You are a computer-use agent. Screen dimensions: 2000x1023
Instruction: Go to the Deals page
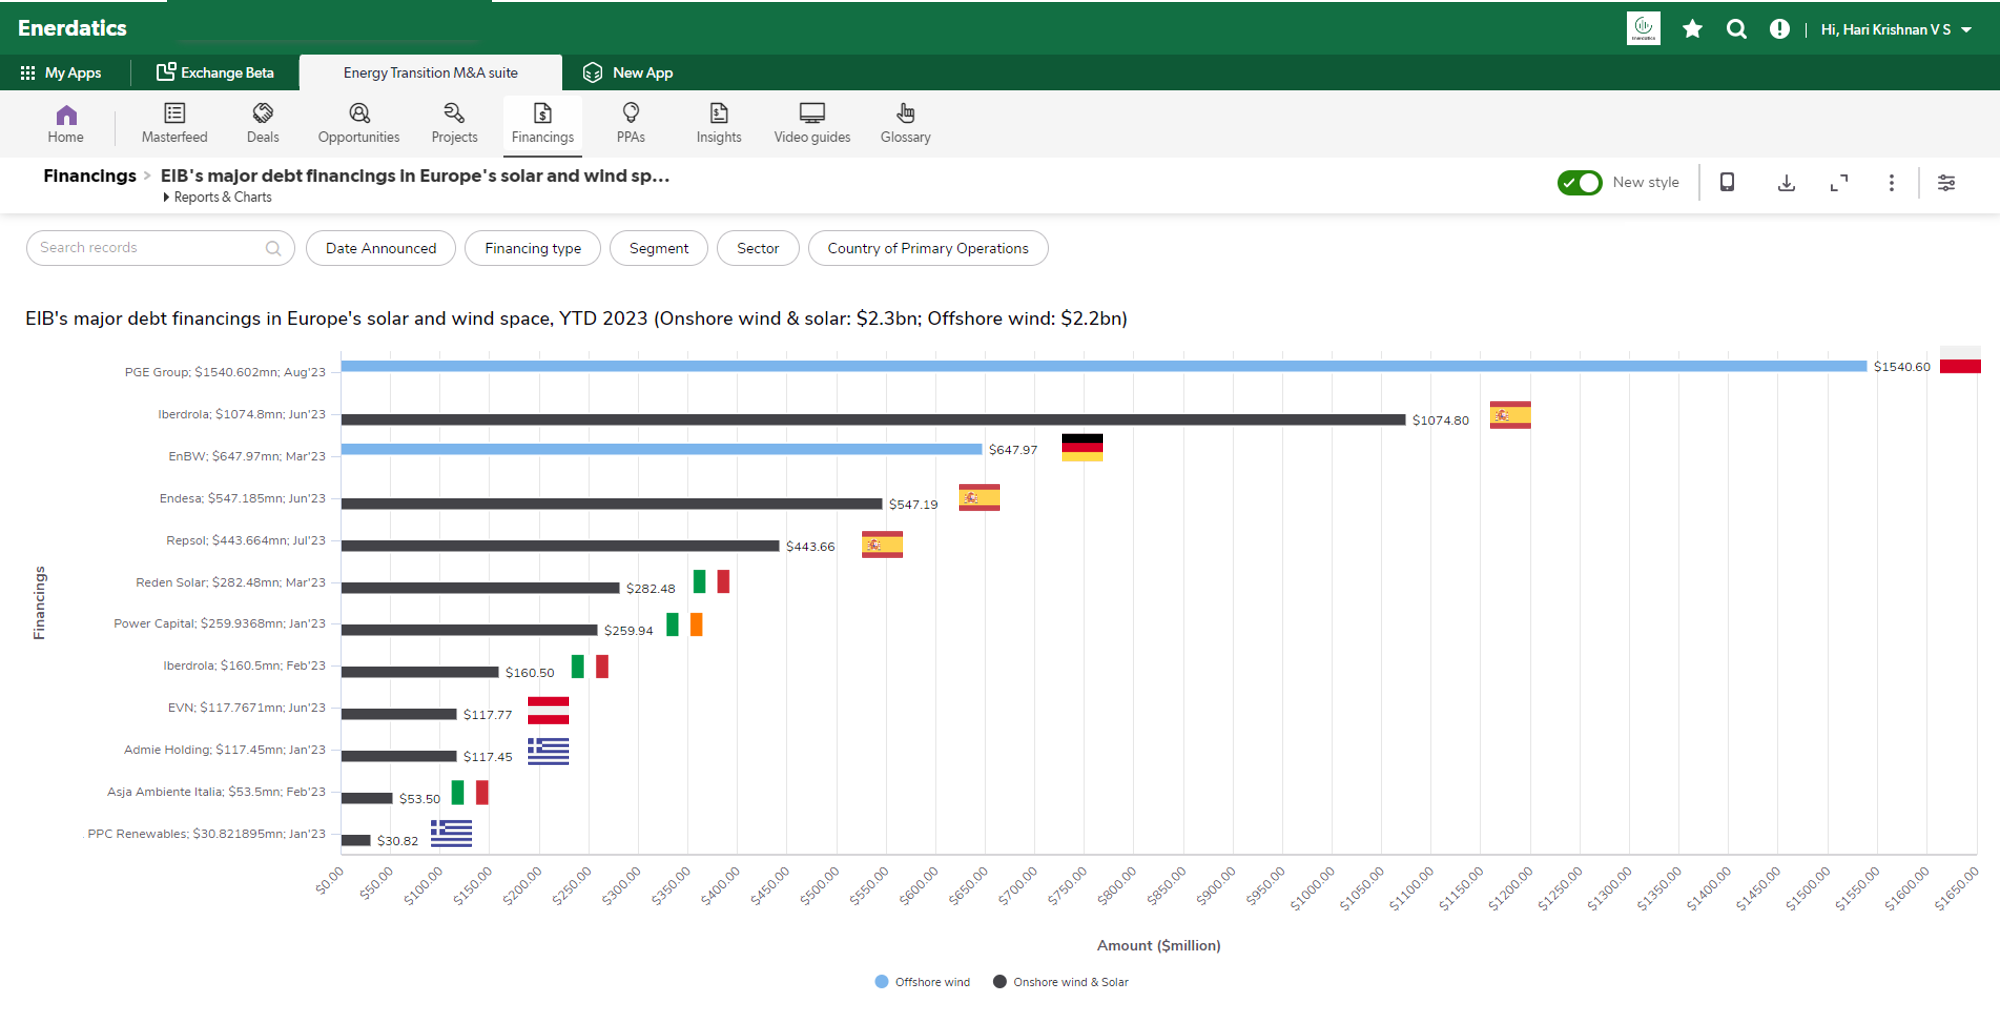pos(263,123)
